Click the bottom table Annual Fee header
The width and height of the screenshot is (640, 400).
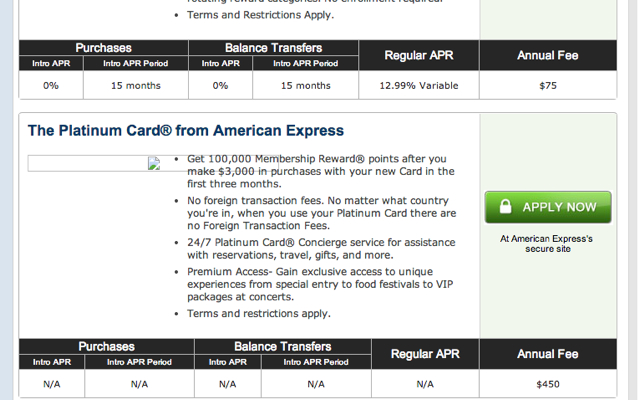point(548,354)
